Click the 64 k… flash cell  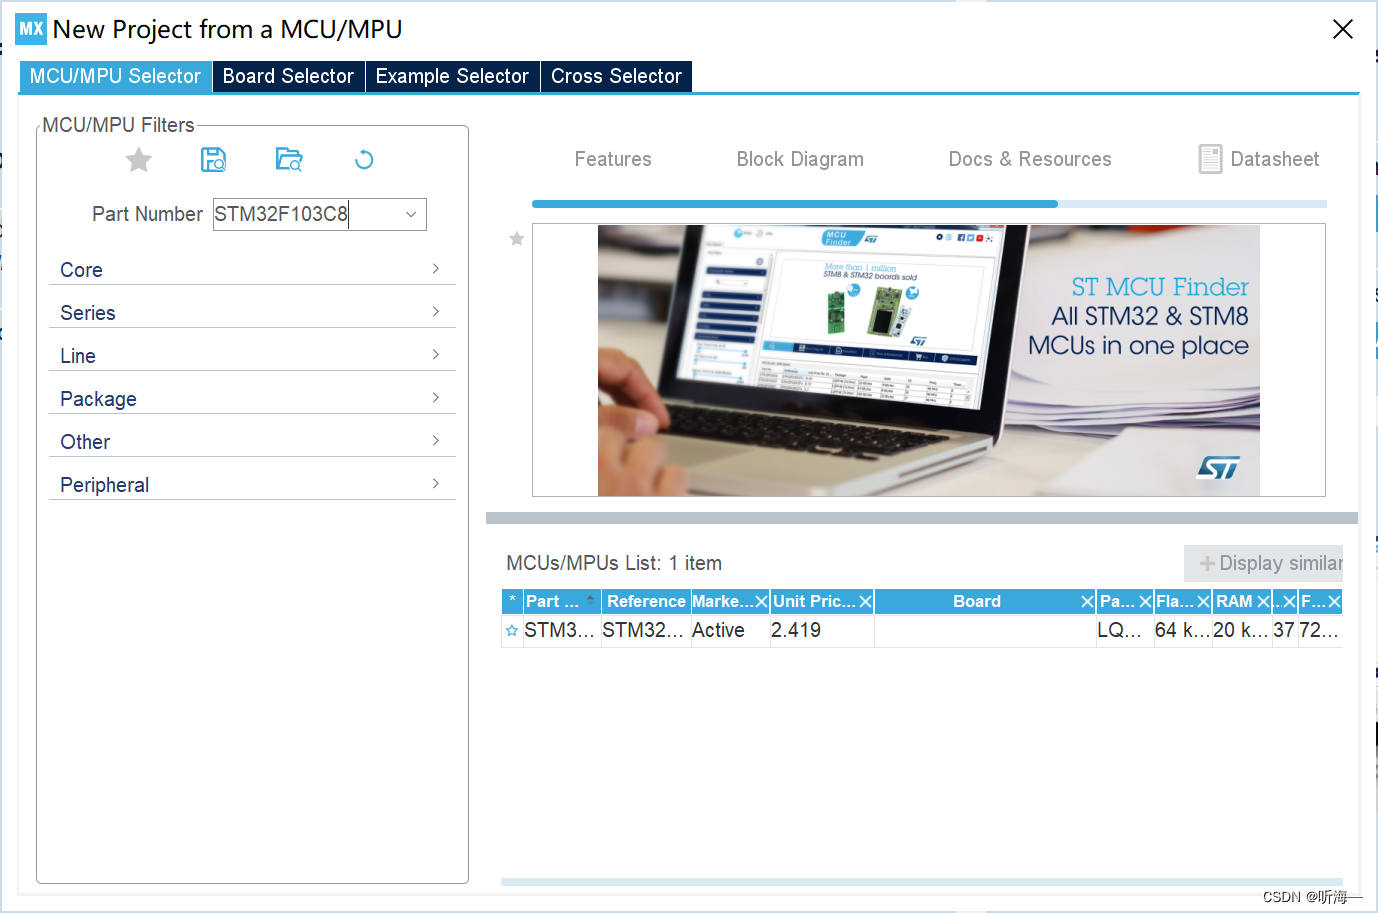1182,631
